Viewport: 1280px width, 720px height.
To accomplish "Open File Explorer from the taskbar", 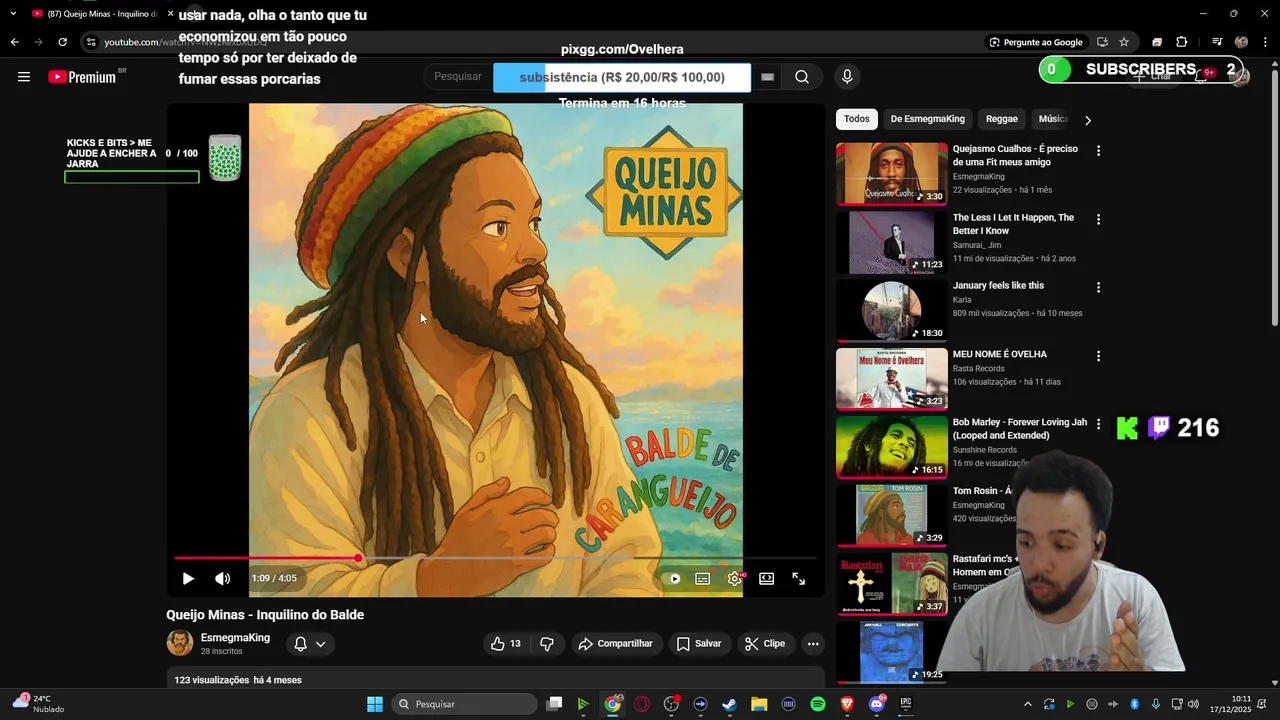I will click(759, 704).
